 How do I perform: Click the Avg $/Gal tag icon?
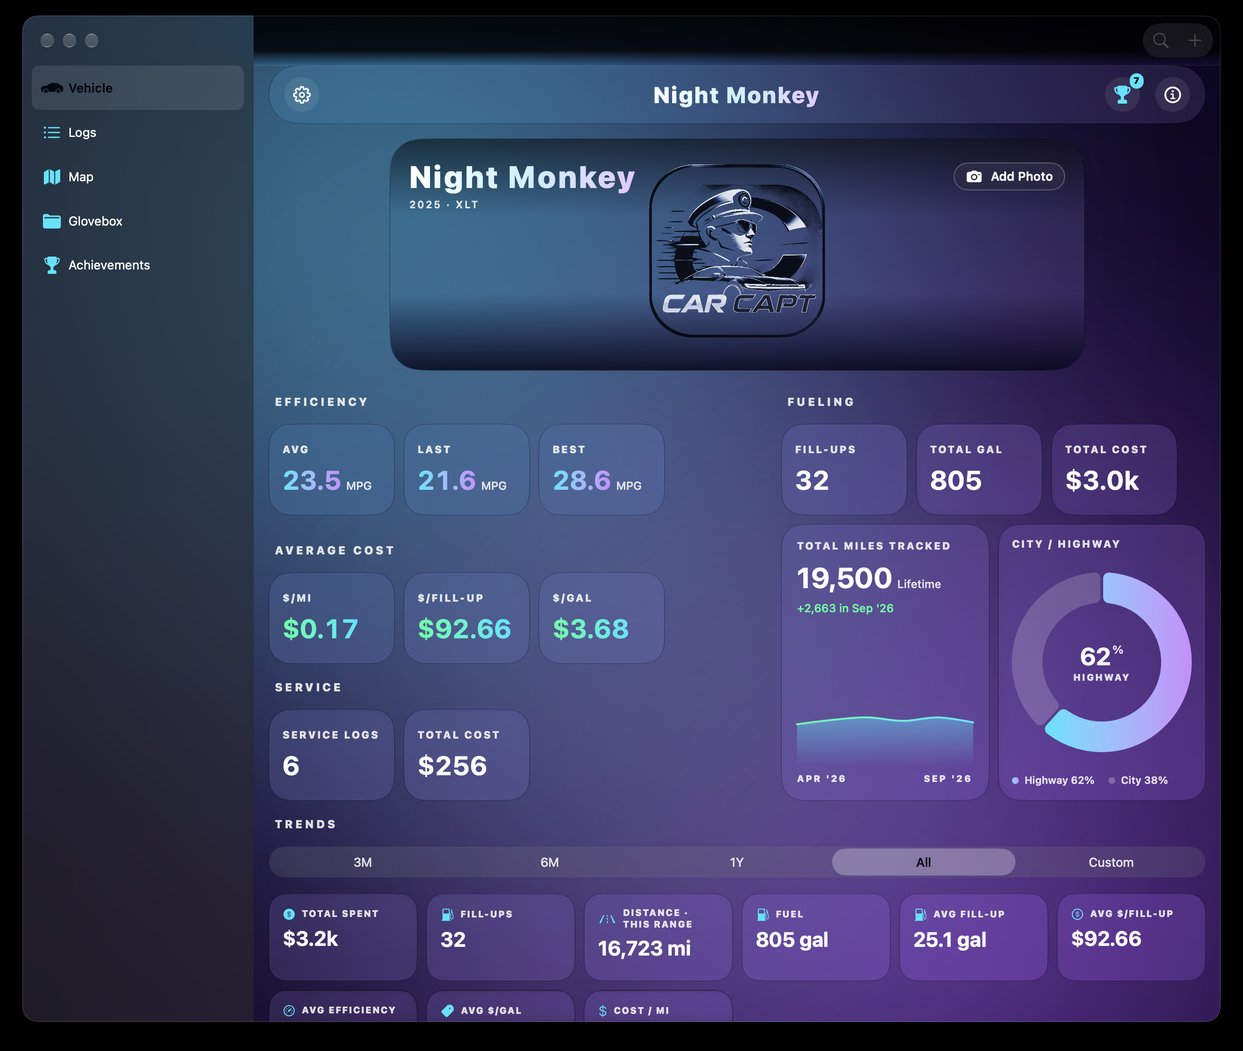tap(447, 1010)
